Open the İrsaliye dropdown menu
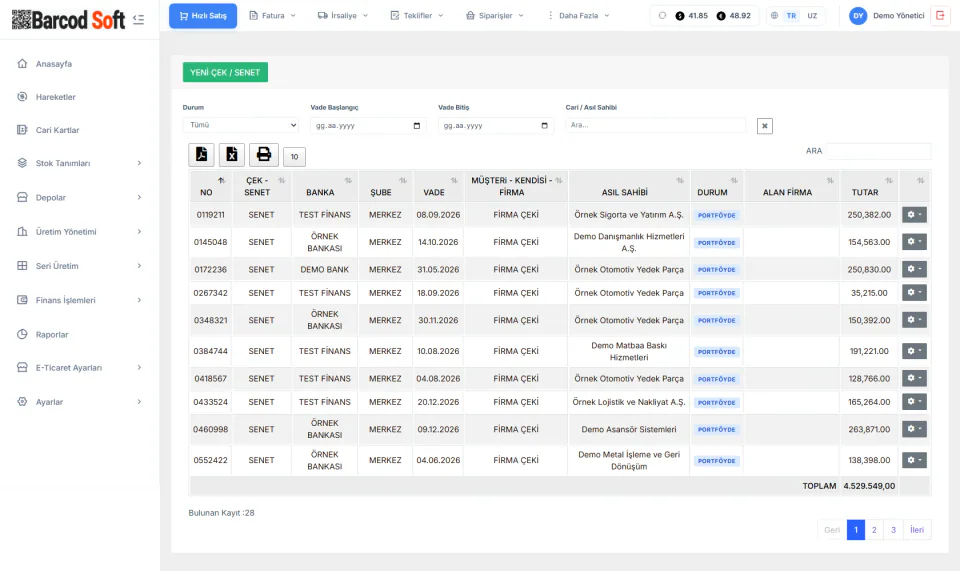The width and height of the screenshot is (960, 571). click(343, 16)
